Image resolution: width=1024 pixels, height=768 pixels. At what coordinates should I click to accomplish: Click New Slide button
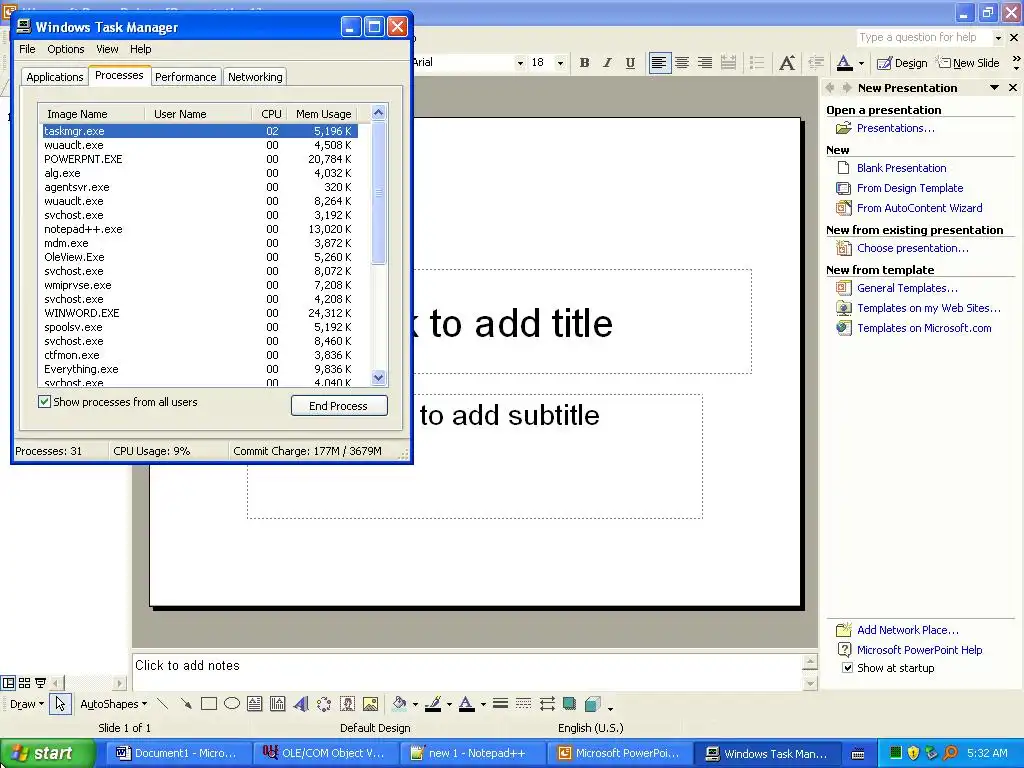pos(969,63)
